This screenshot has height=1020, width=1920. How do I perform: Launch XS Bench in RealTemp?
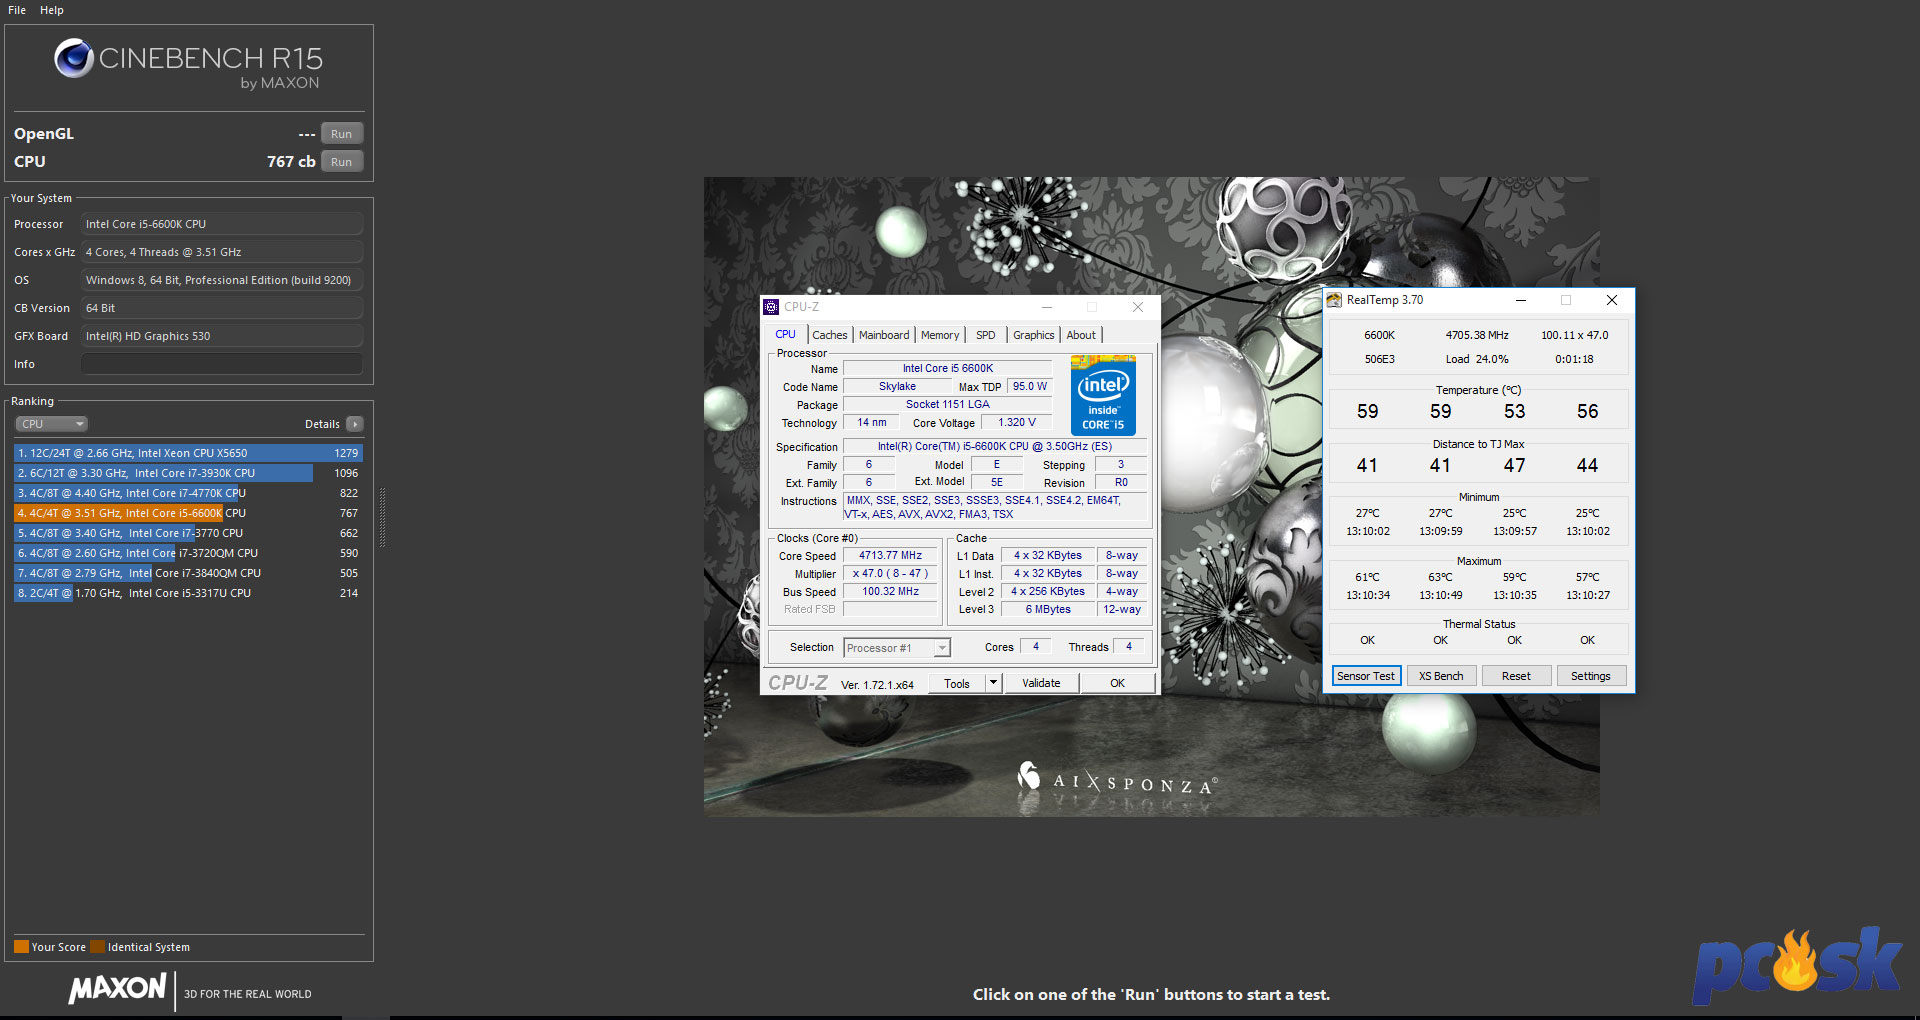(x=1441, y=676)
